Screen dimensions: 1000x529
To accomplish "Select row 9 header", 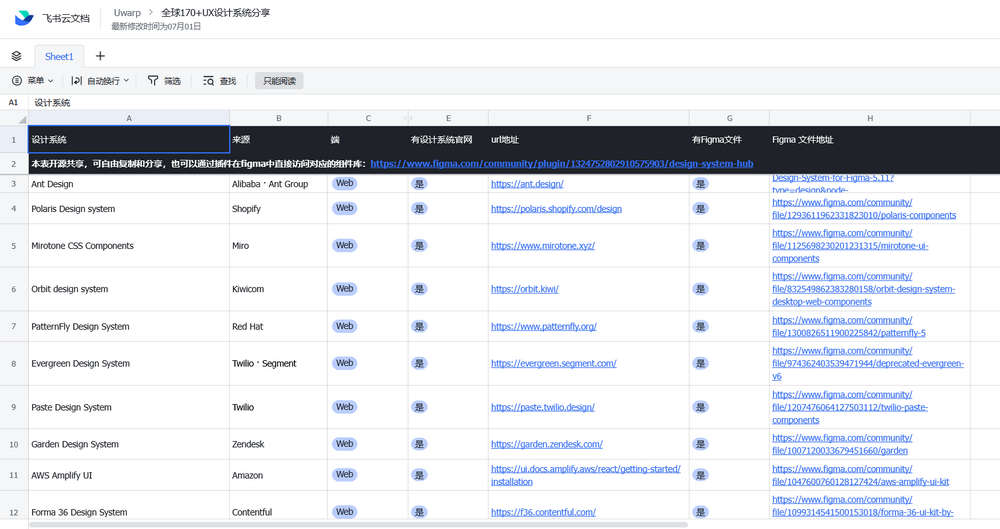I will (x=13, y=407).
